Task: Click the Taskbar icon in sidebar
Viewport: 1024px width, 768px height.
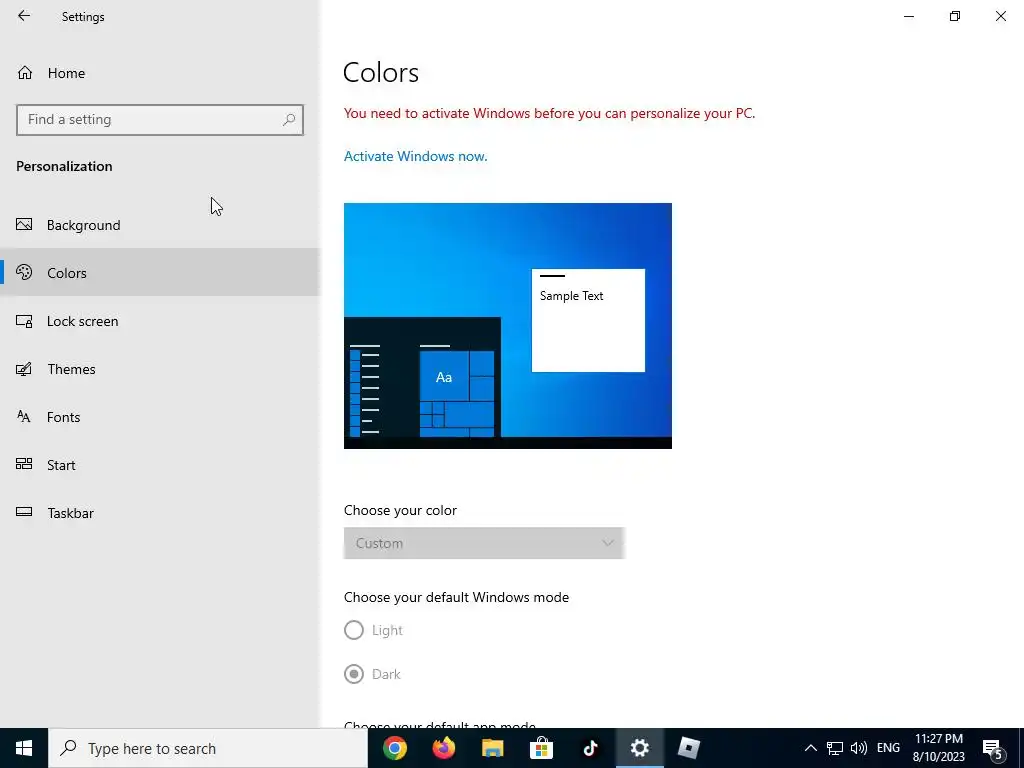Action: 24,512
